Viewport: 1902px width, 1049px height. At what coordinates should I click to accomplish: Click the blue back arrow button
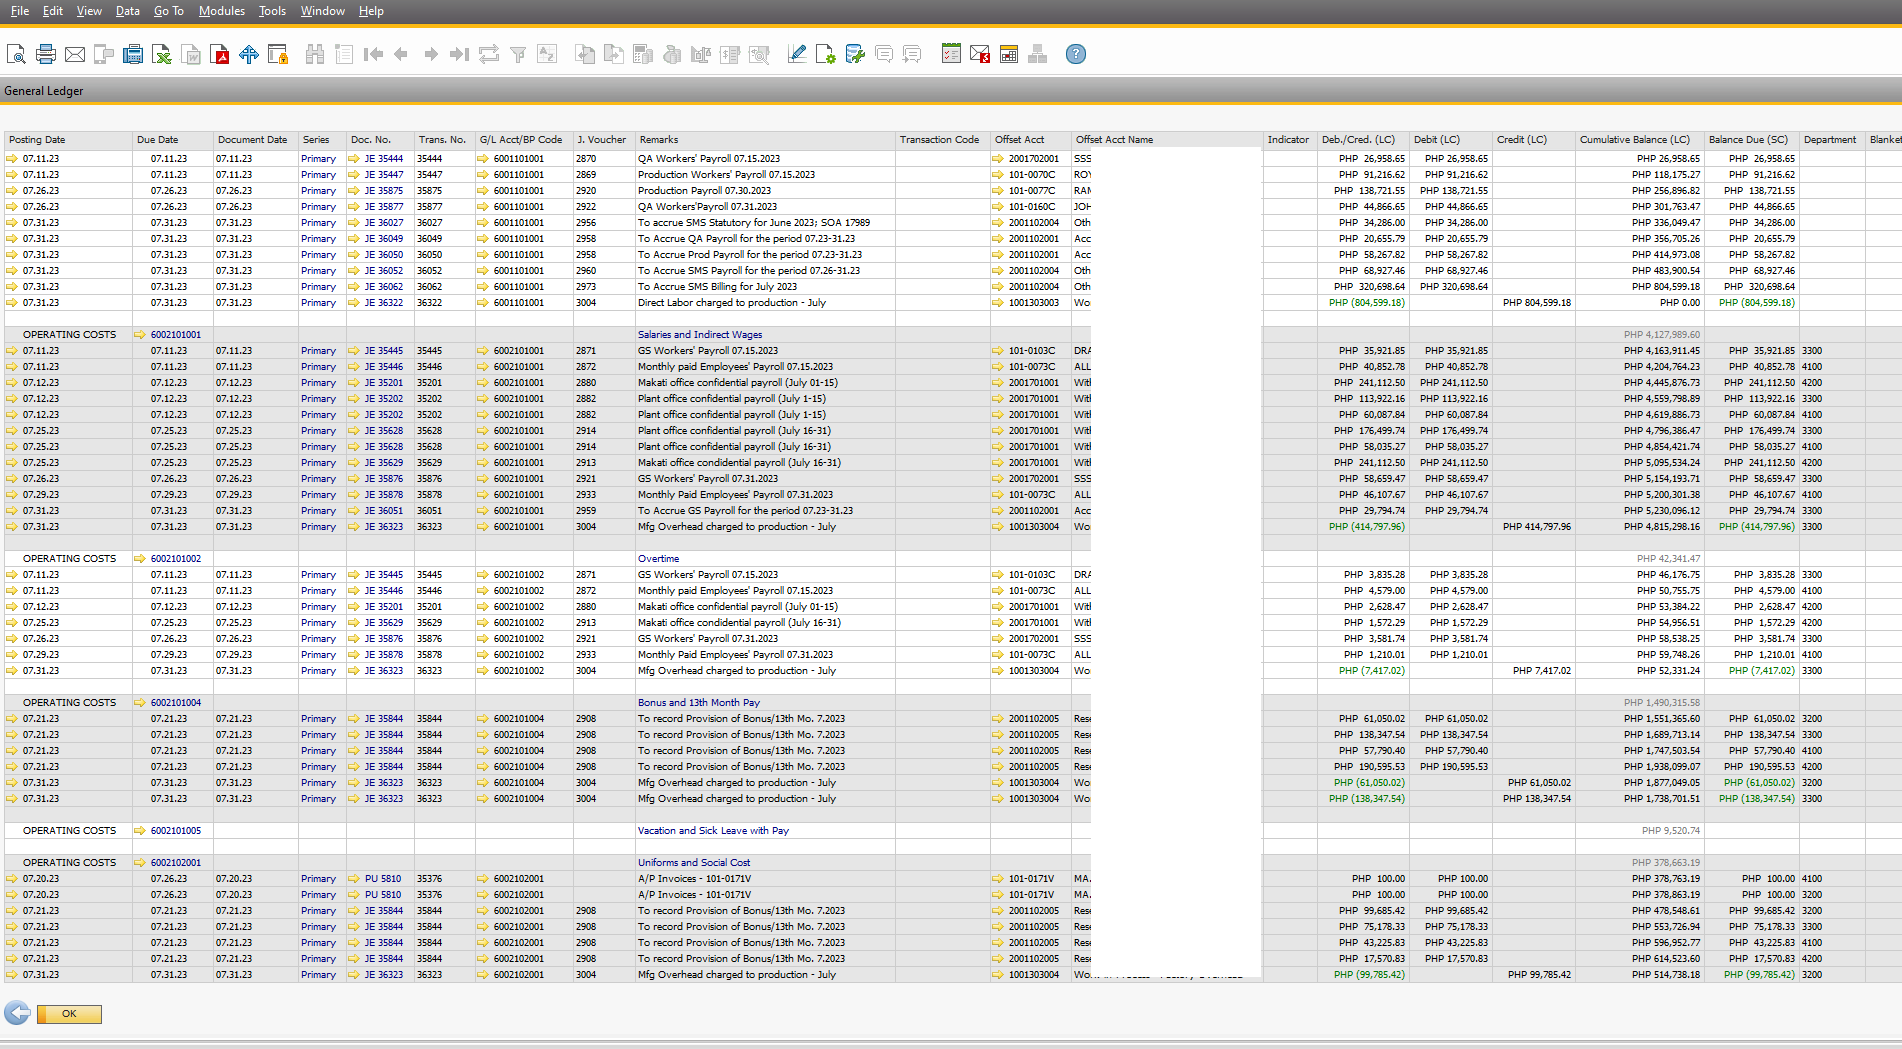point(17,1013)
